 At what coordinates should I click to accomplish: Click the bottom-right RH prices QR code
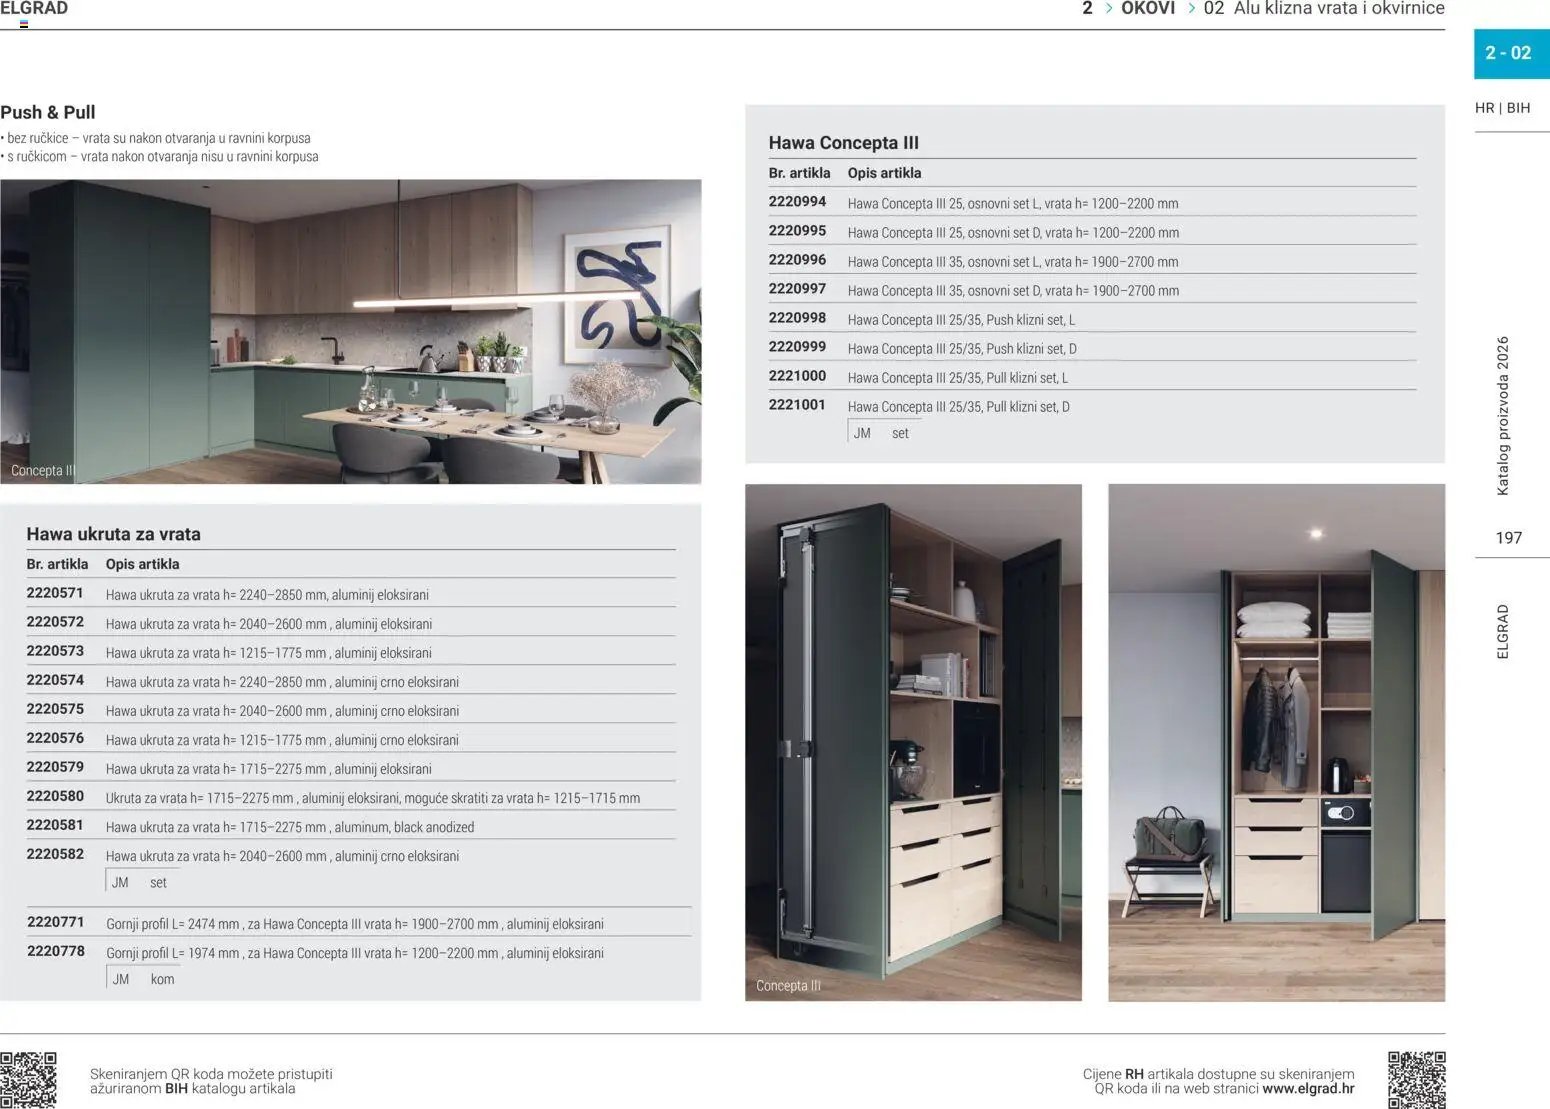[1416, 1079]
